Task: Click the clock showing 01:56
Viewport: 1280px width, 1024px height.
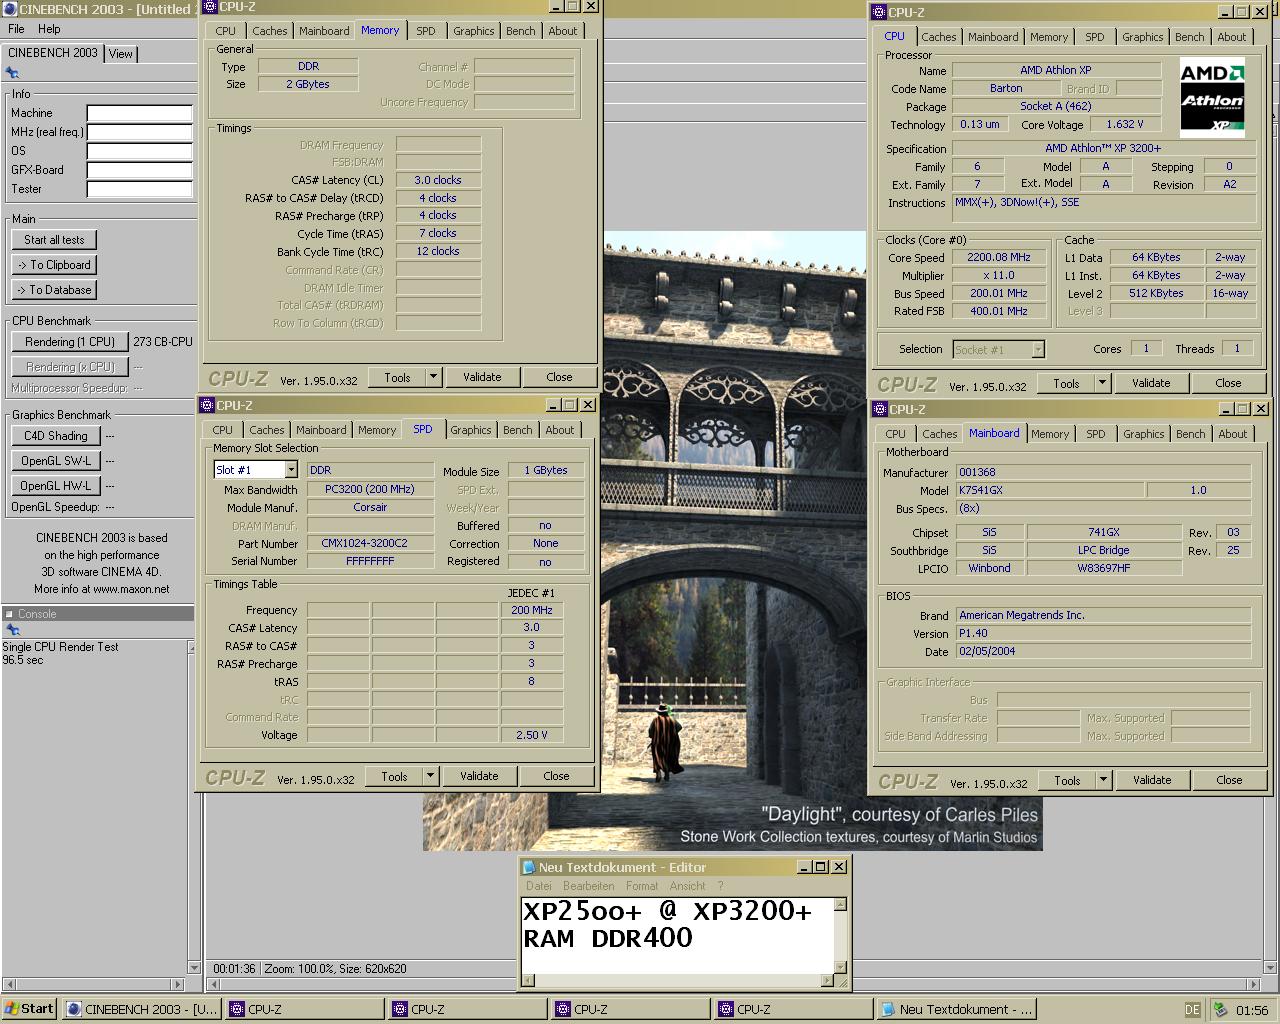Action: click(1252, 1010)
